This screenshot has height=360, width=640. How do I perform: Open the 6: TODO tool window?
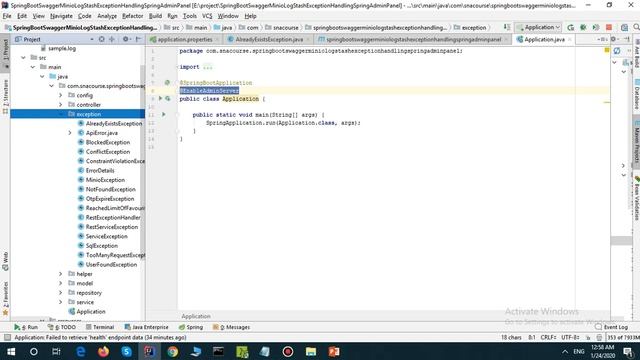point(62,327)
